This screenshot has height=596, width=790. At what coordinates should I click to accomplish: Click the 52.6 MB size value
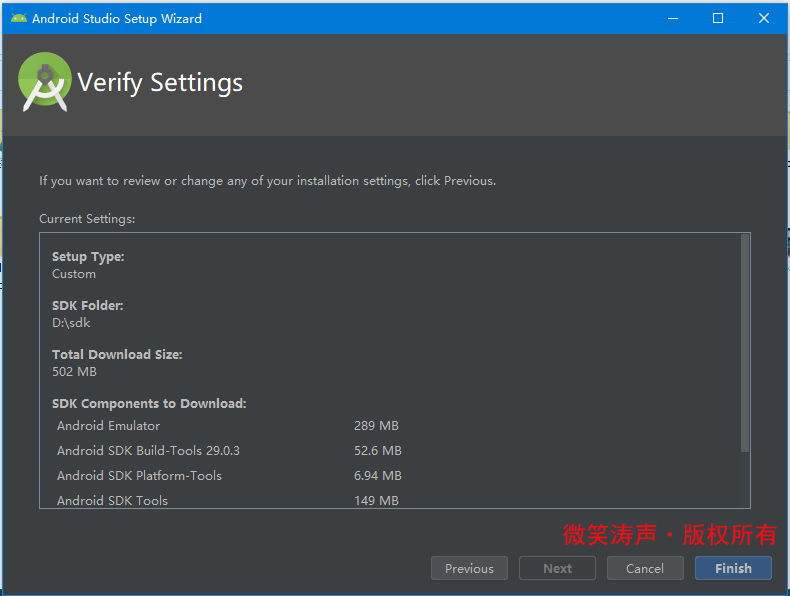click(377, 450)
